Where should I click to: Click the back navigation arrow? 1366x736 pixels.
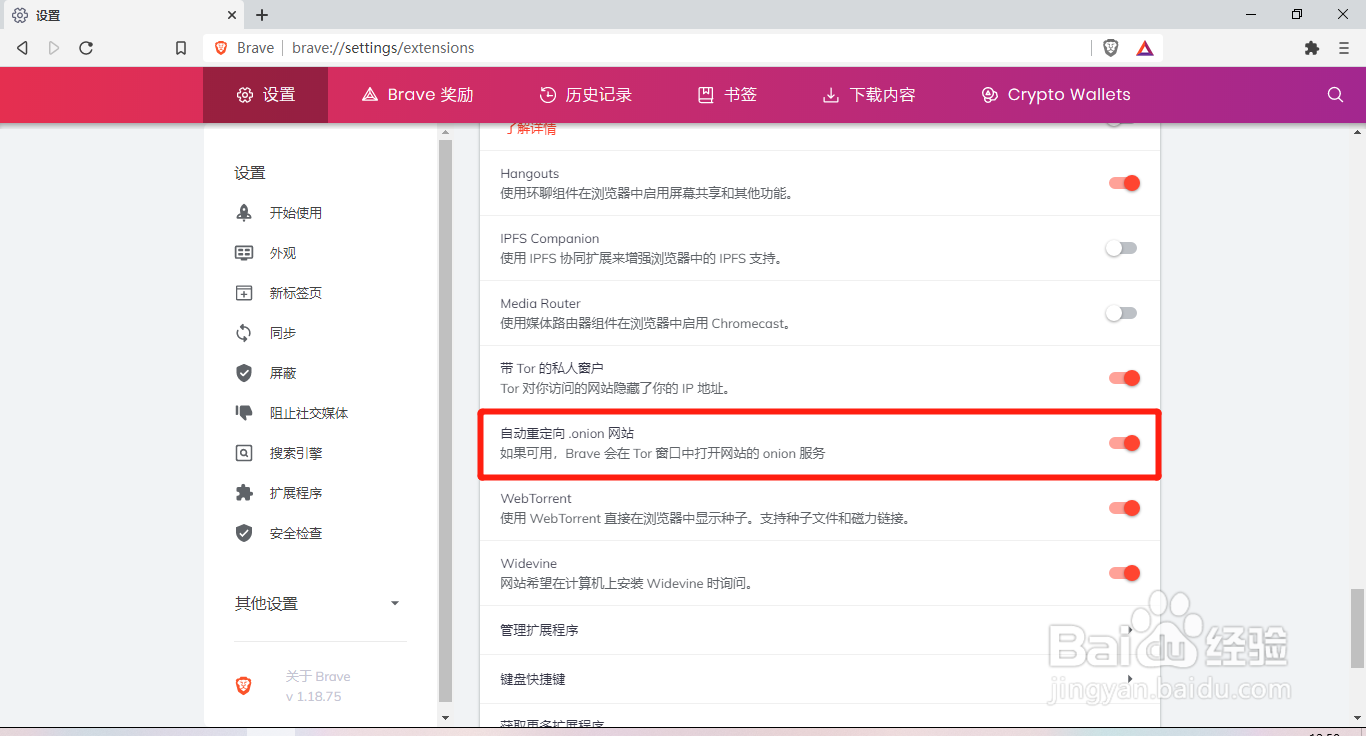tap(22, 48)
